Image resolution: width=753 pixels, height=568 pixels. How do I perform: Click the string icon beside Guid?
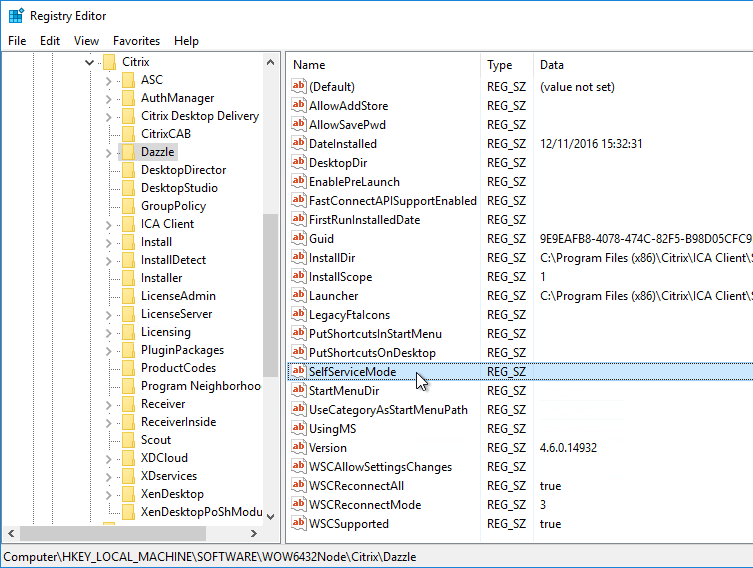(x=299, y=238)
